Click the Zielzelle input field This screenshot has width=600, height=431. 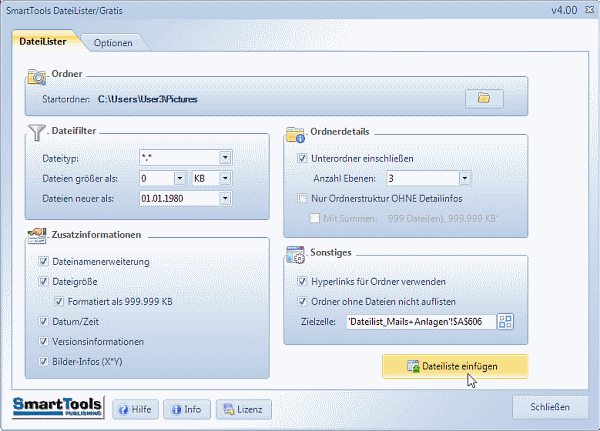pos(421,322)
